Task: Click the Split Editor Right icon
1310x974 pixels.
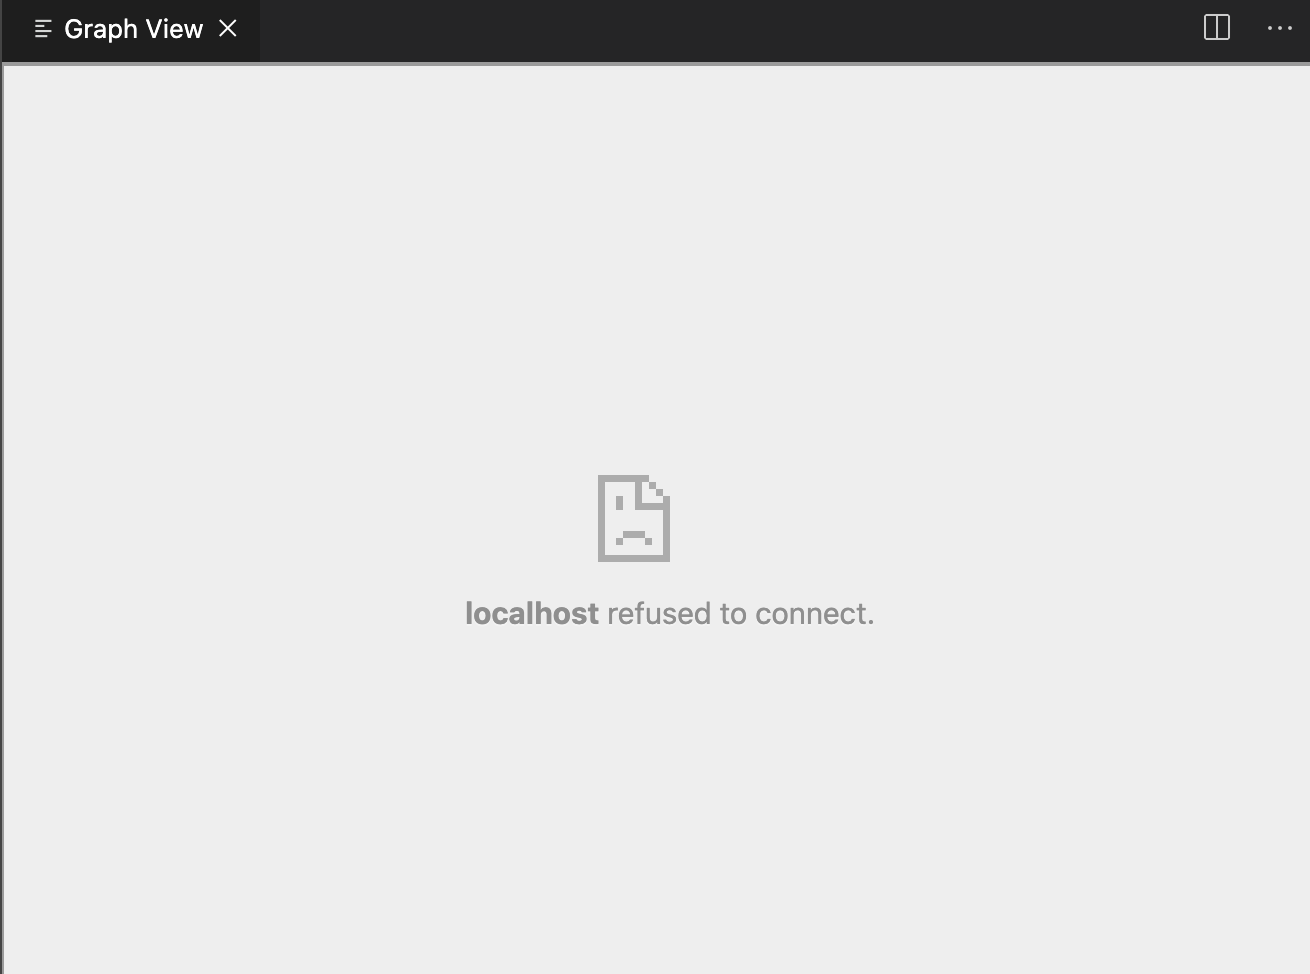Action: point(1217,28)
